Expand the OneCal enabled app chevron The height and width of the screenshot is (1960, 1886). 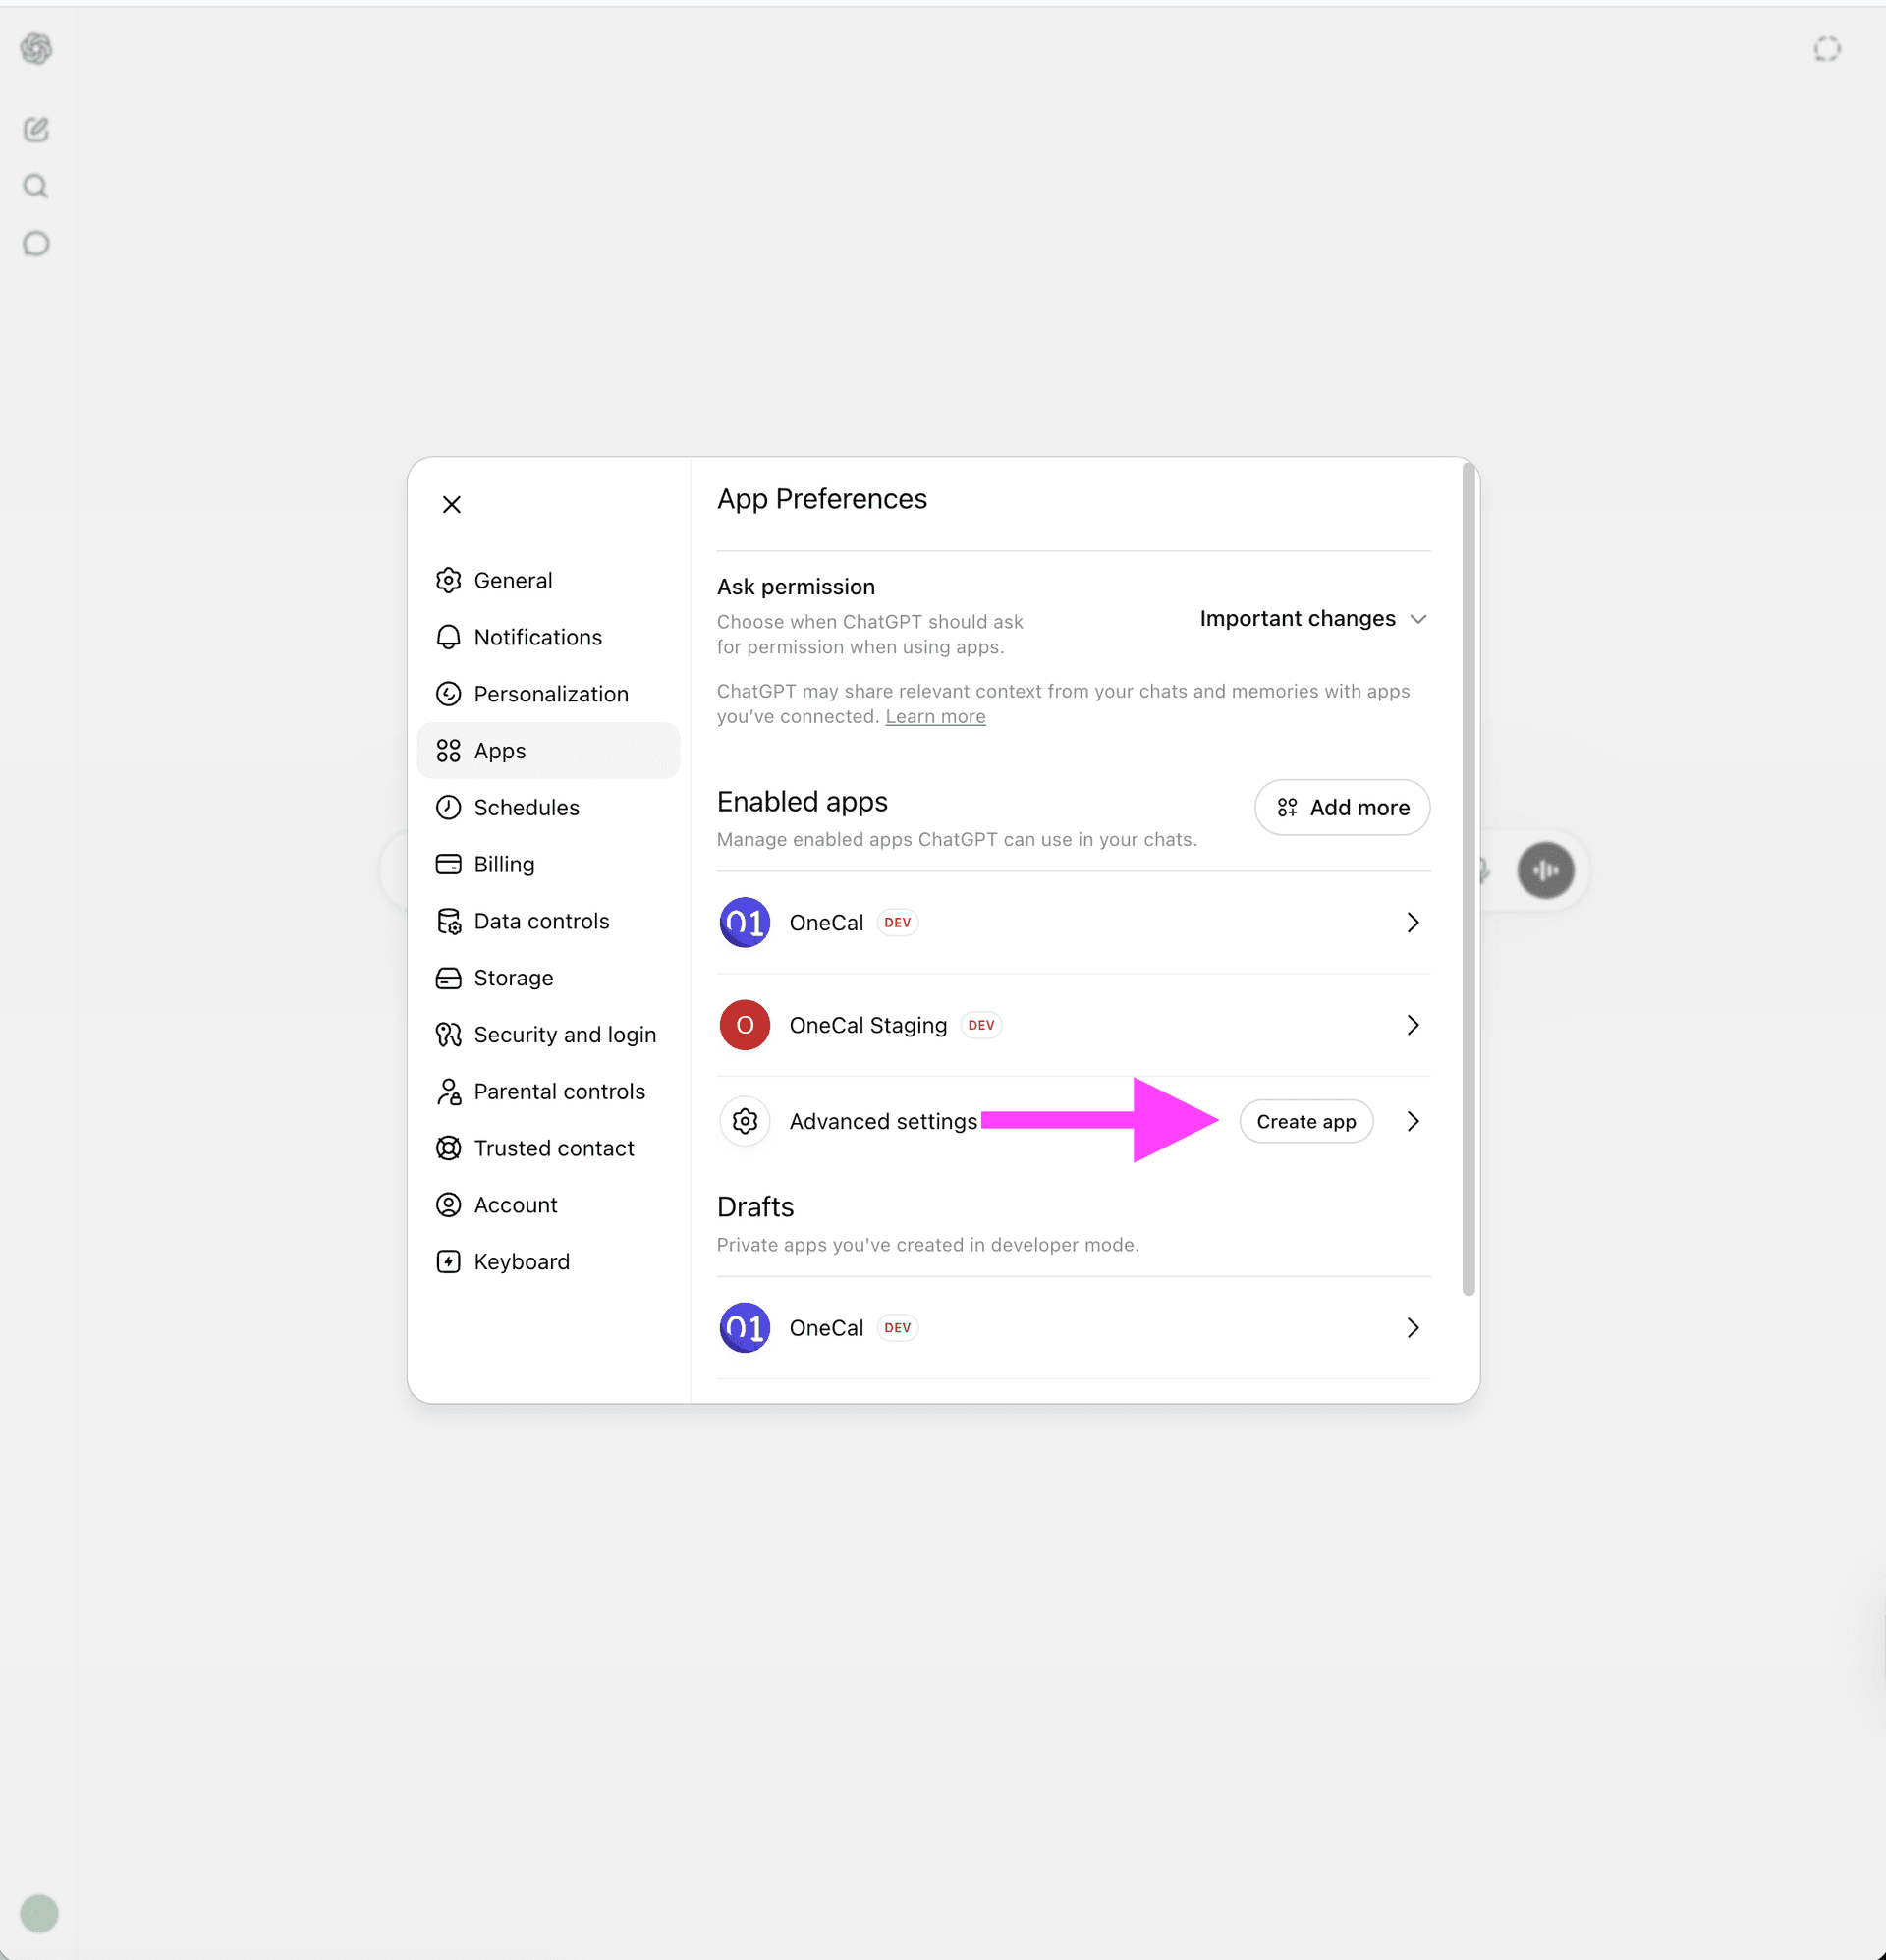click(x=1413, y=922)
